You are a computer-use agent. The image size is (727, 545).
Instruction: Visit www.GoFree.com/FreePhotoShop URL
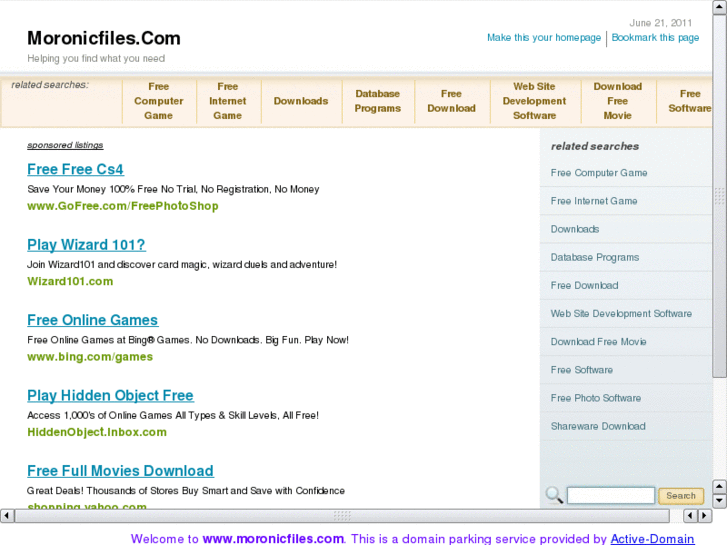click(x=123, y=206)
